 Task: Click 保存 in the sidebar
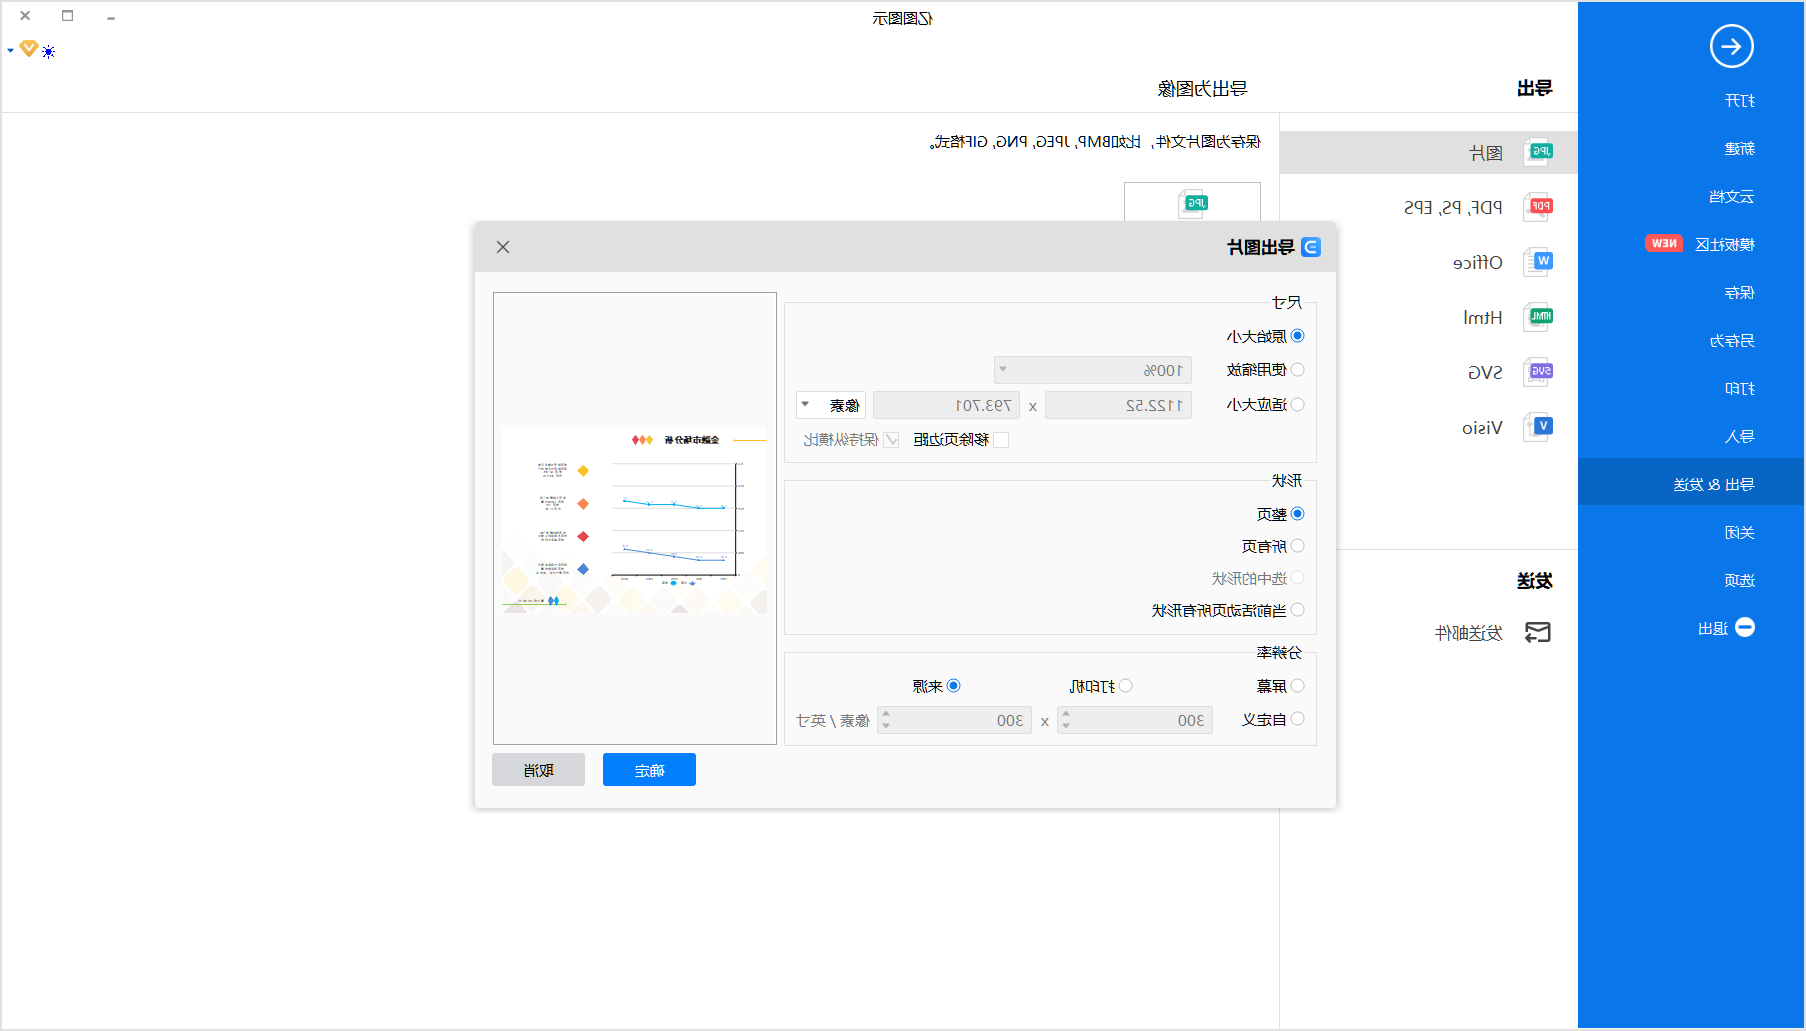pyautogui.click(x=1740, y=293)
